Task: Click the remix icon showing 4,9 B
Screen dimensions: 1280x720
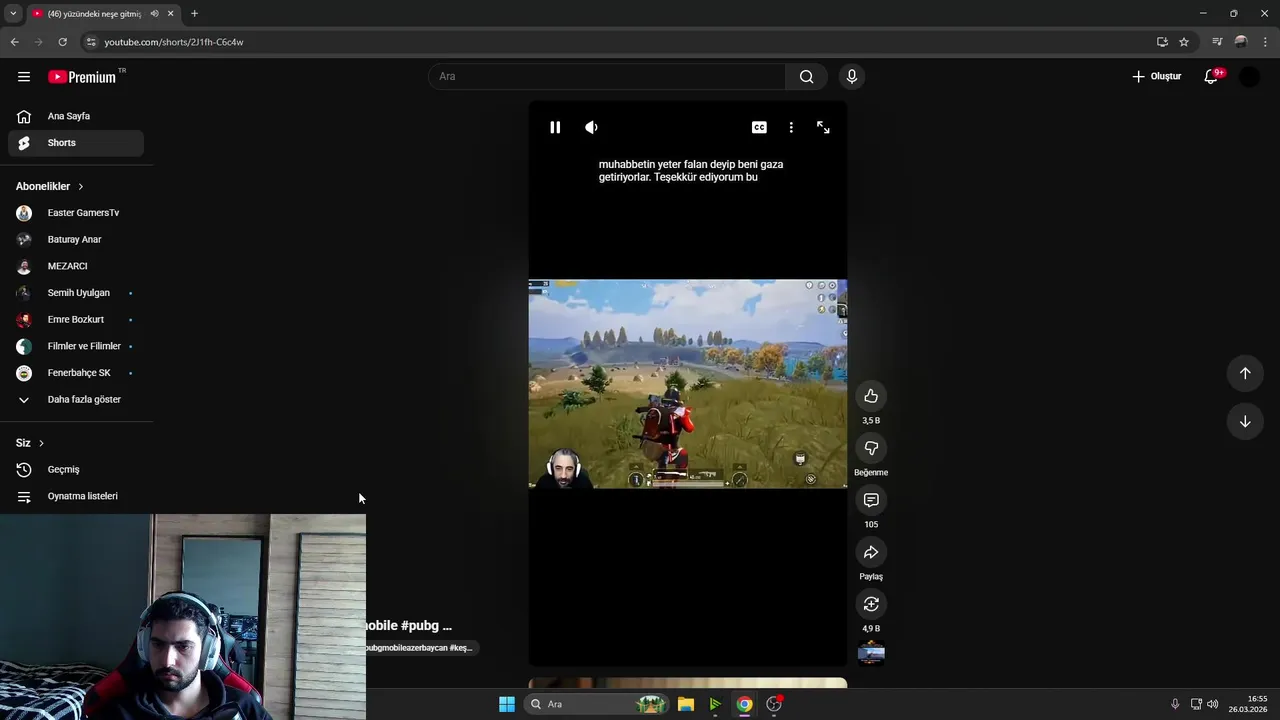Action: coord(871,604)
